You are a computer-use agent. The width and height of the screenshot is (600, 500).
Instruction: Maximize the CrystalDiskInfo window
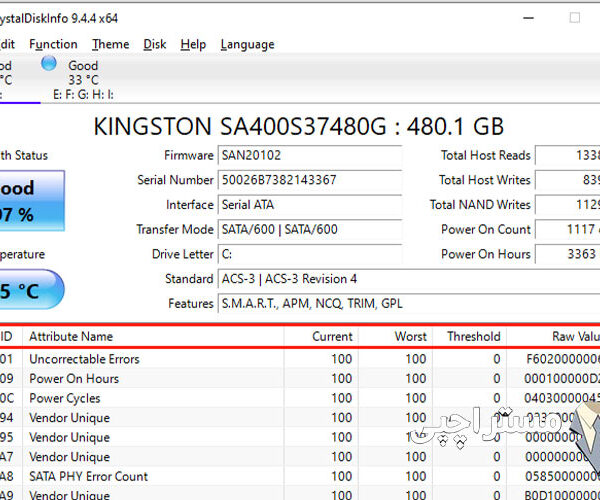coord(574,18)
